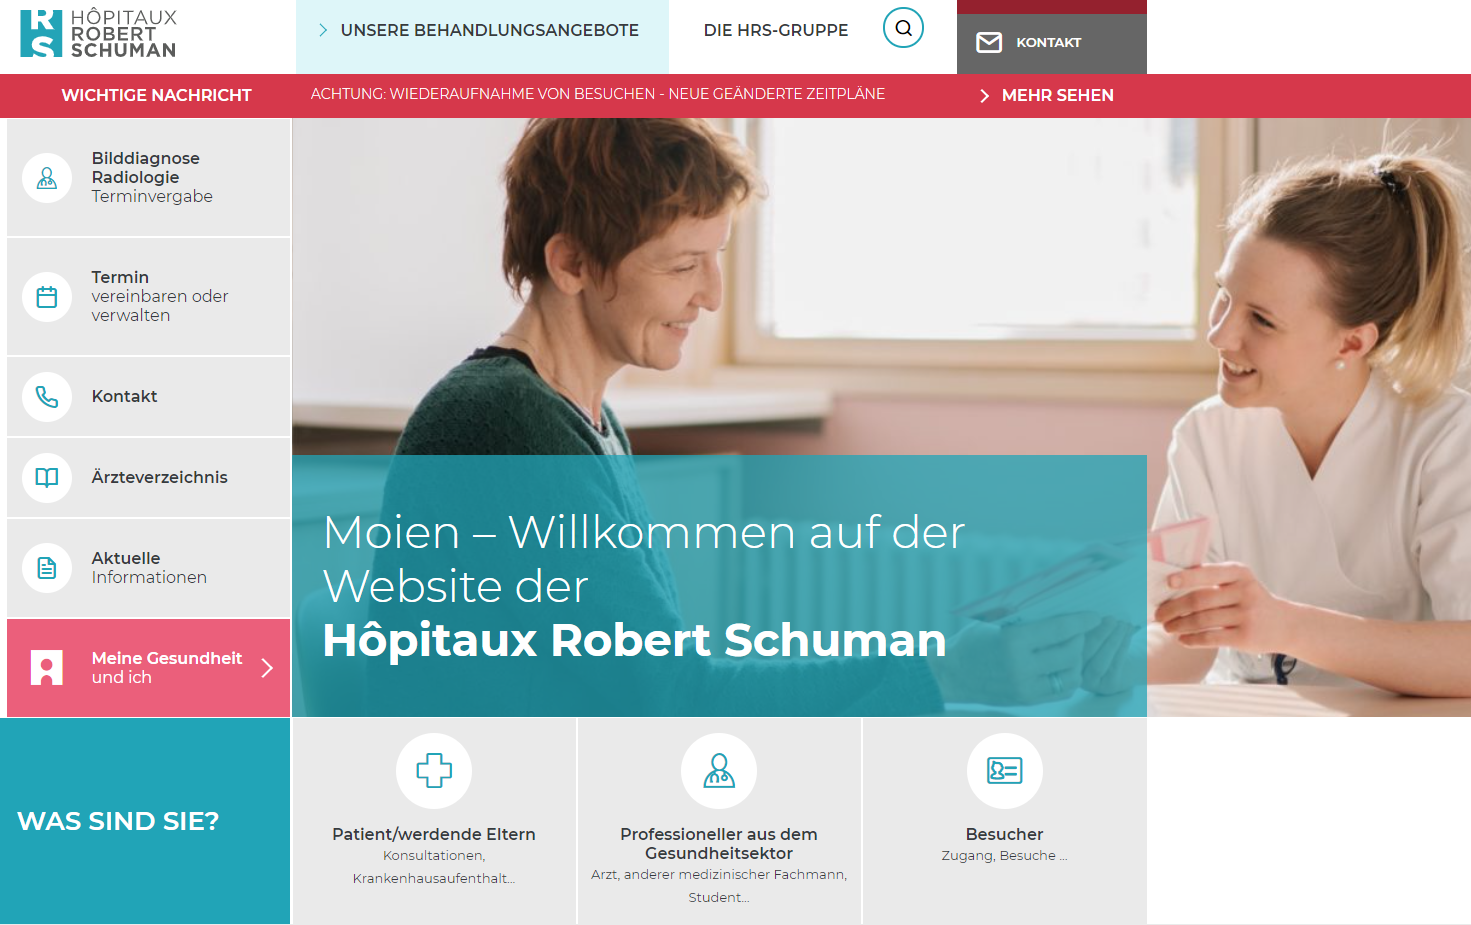The width and height of the screenshot is (1471, 925).
Task: Click the Kontakt button in header
Action: pyautogui.click(x=1052, y=43)
